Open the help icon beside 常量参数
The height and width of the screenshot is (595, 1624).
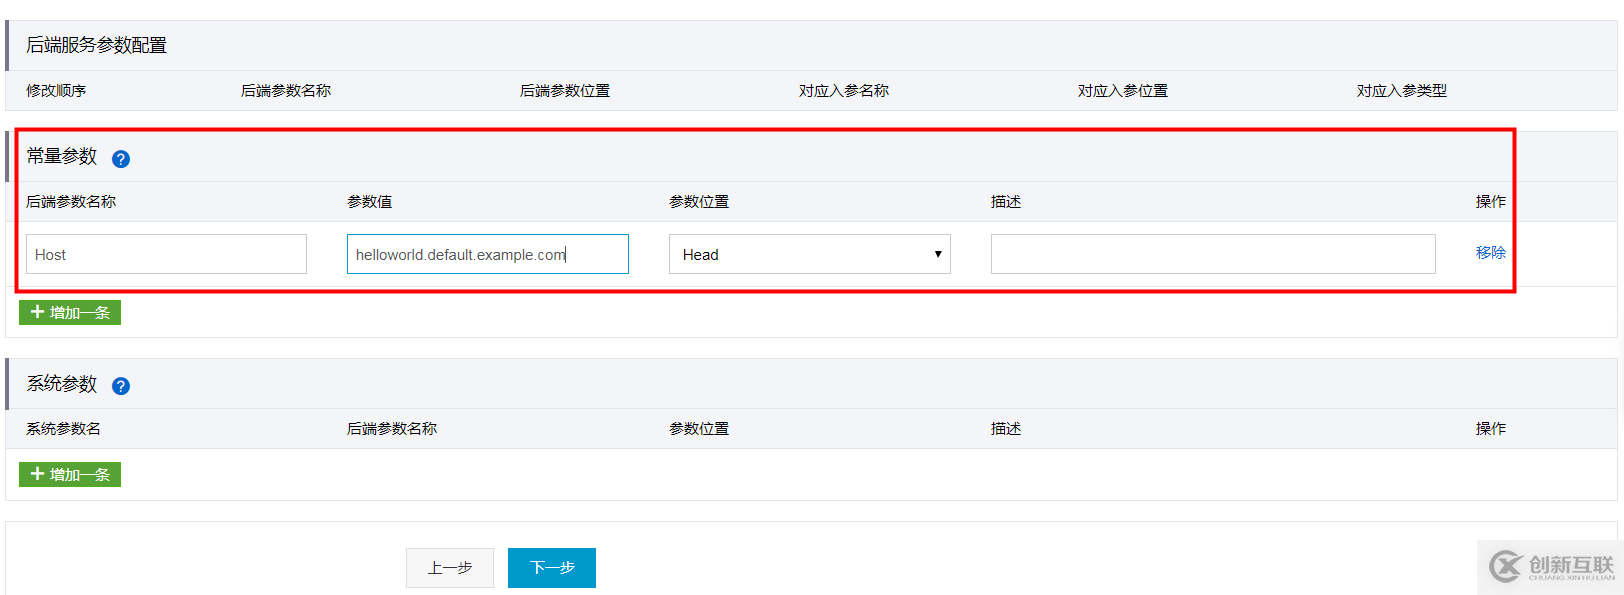tap(121, 159)
